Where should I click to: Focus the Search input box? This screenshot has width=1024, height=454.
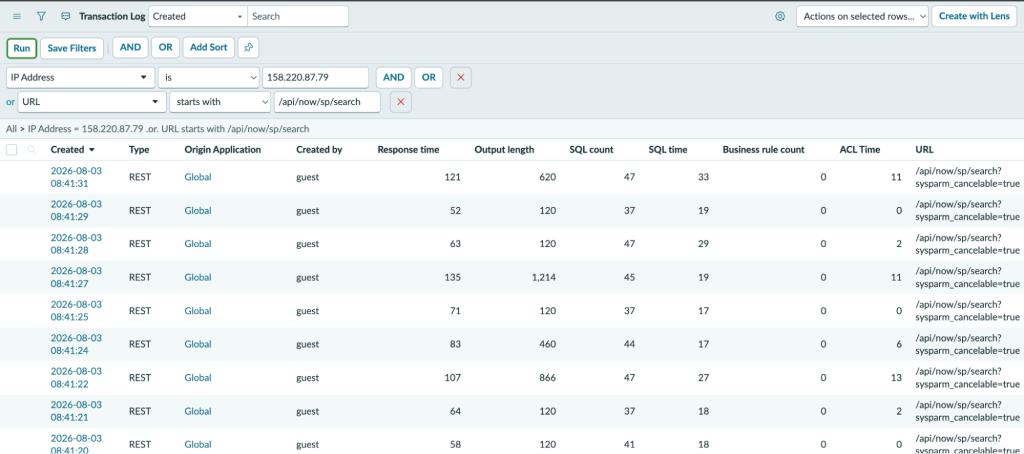[x=298, y=16]
